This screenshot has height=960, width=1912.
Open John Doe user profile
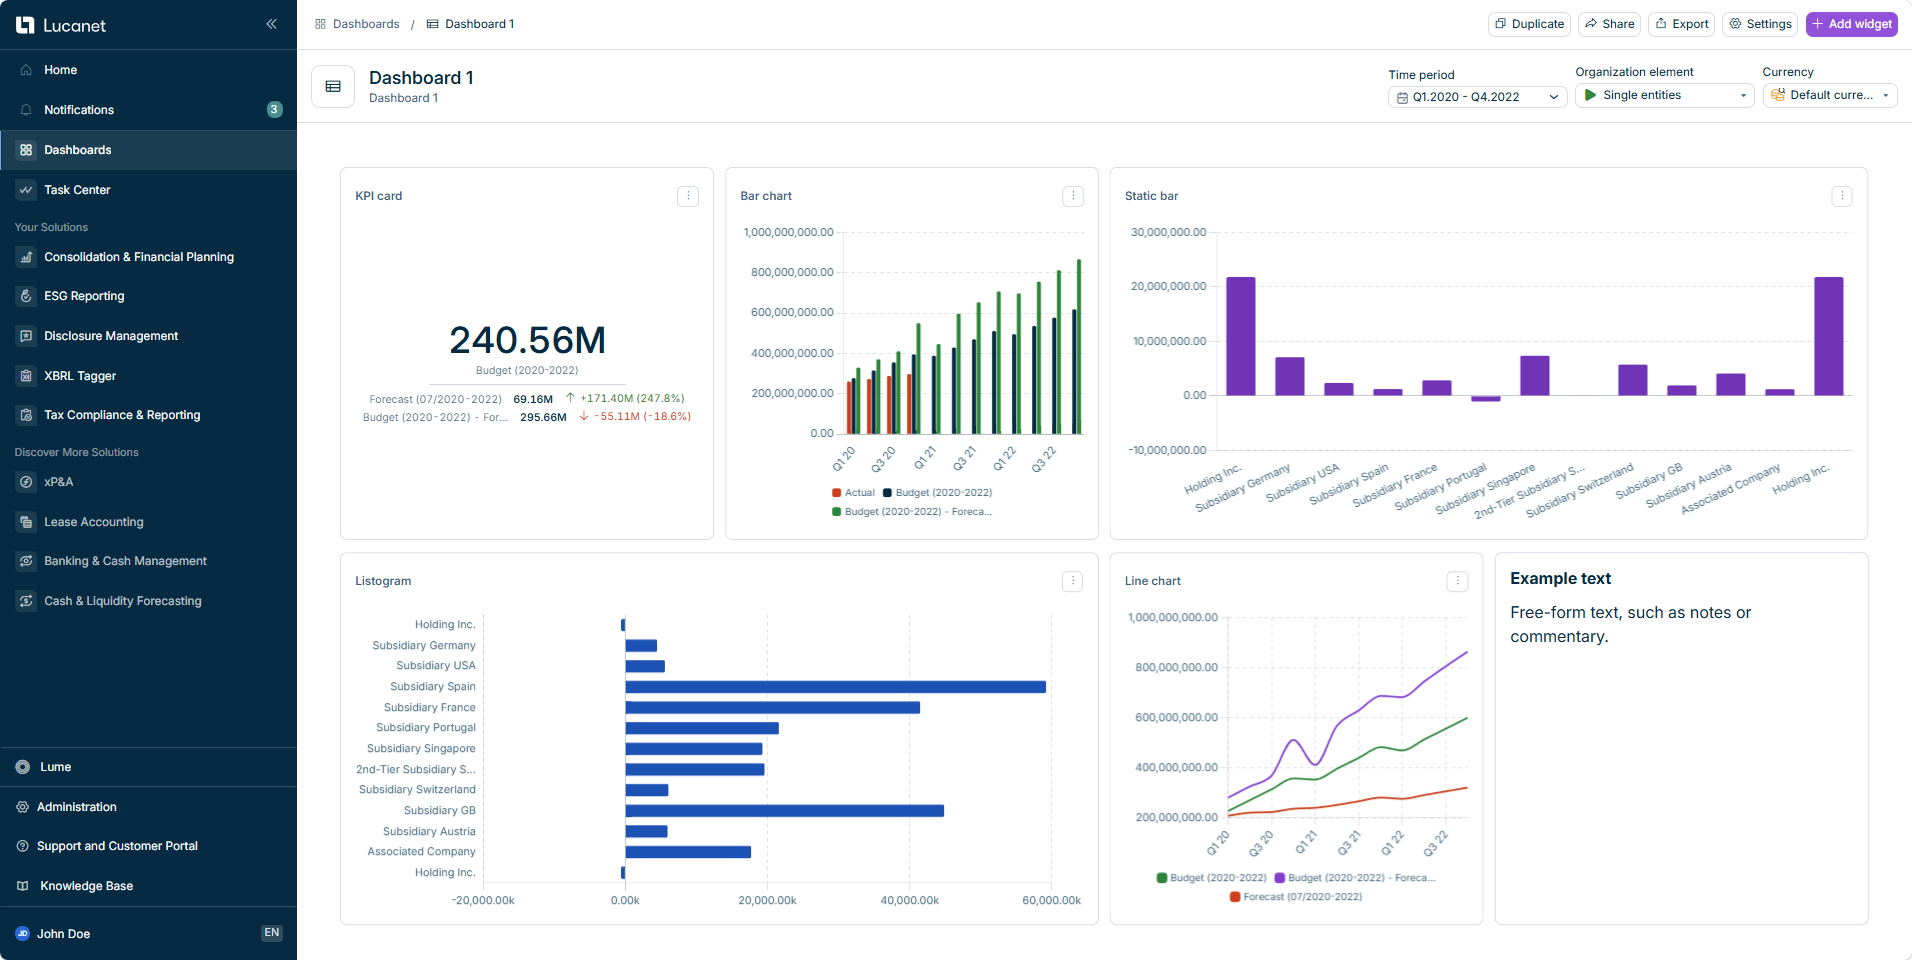tap(63, 934)
